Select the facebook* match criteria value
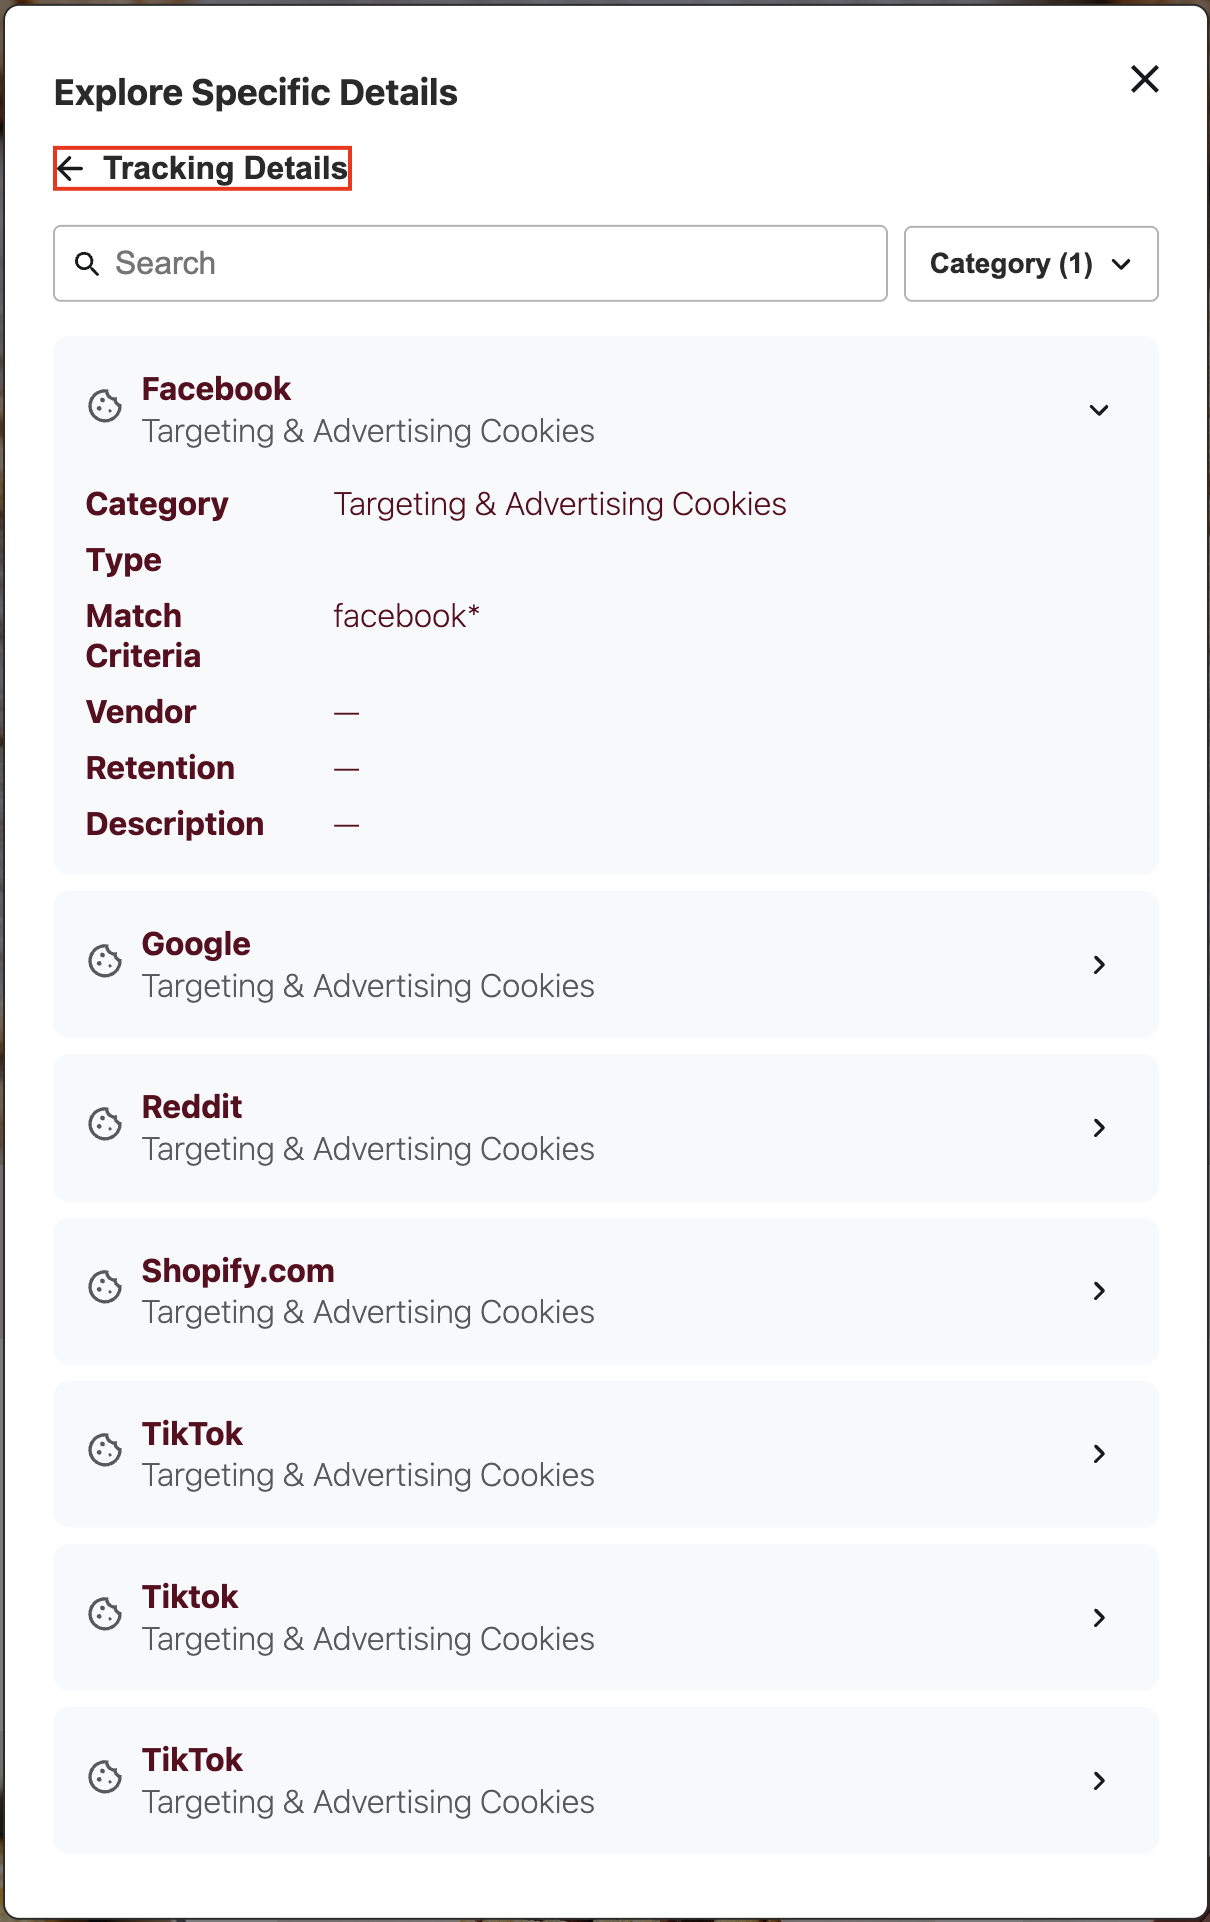Viewport: 1210px width, 1922px height. [x=406, y=616]
